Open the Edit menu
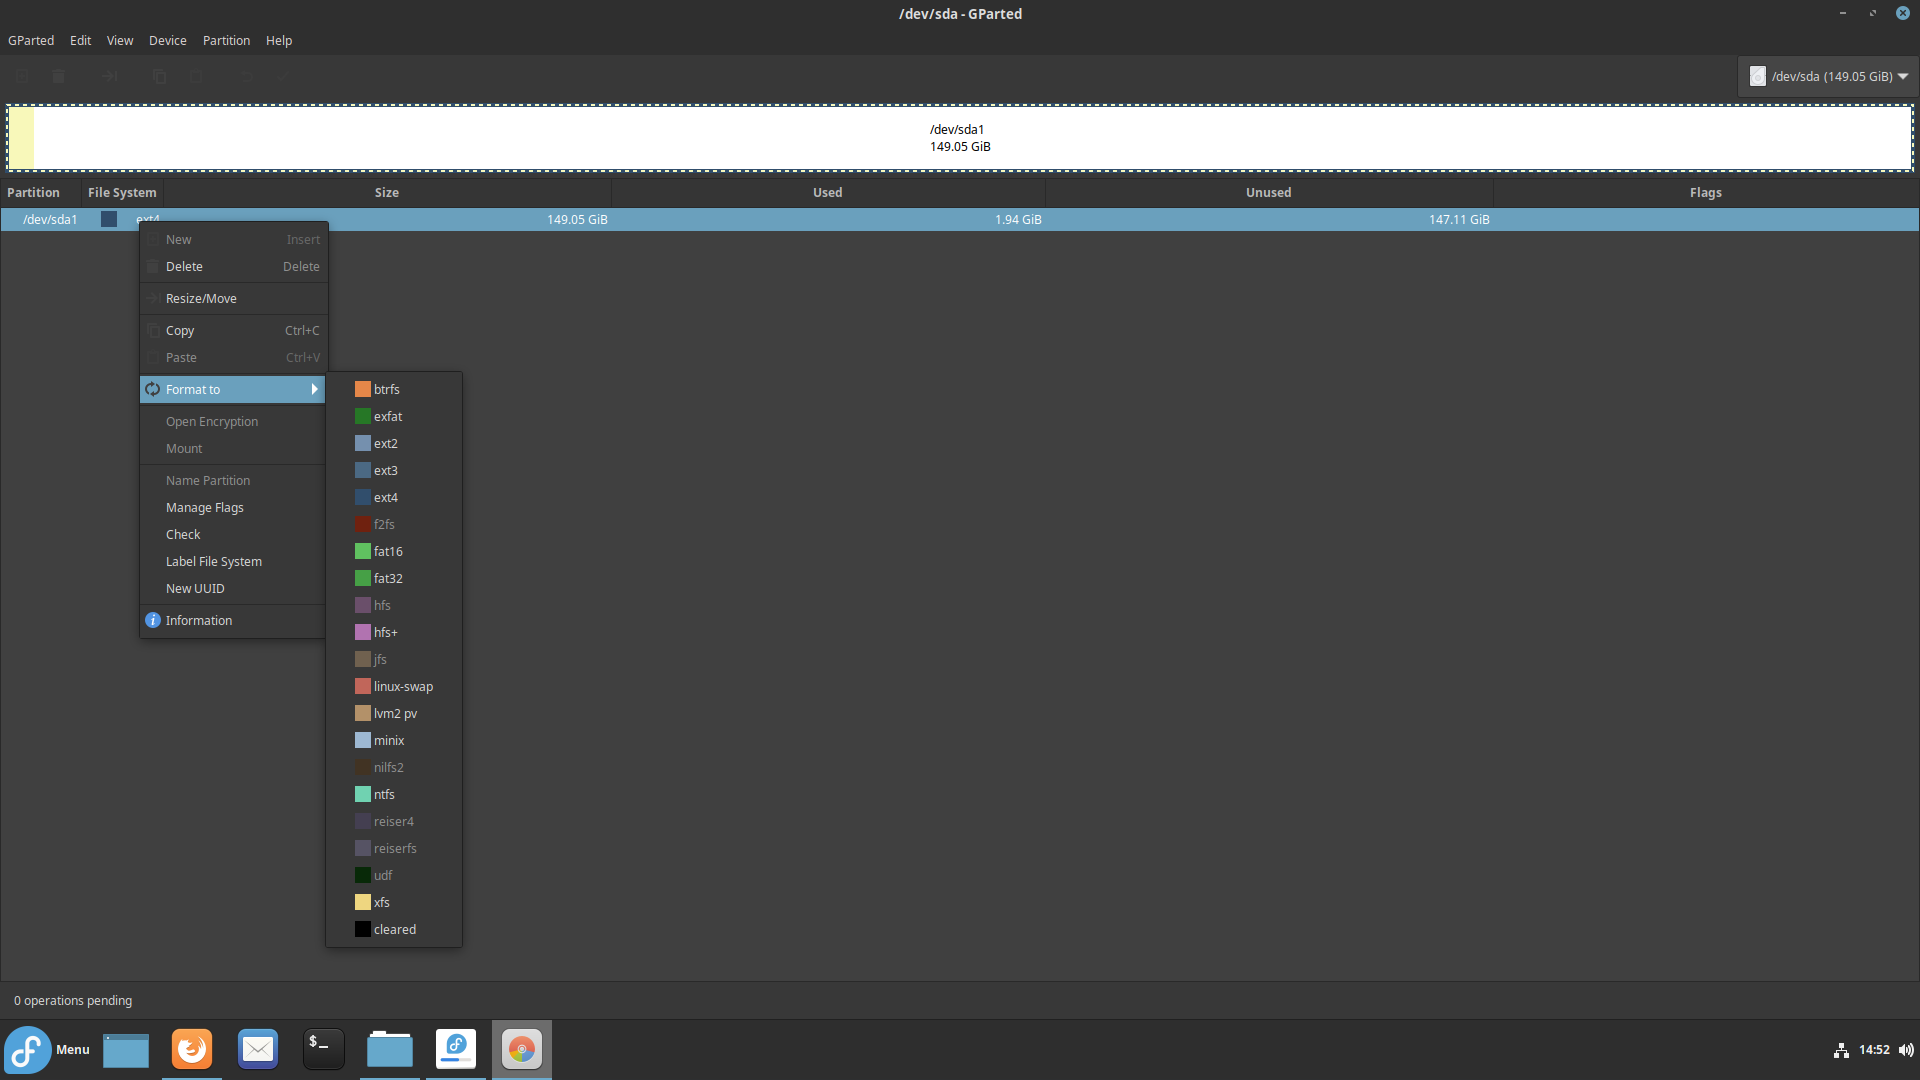The width and height of the screenshot is (1920, 1080). (x=80, y=41)
